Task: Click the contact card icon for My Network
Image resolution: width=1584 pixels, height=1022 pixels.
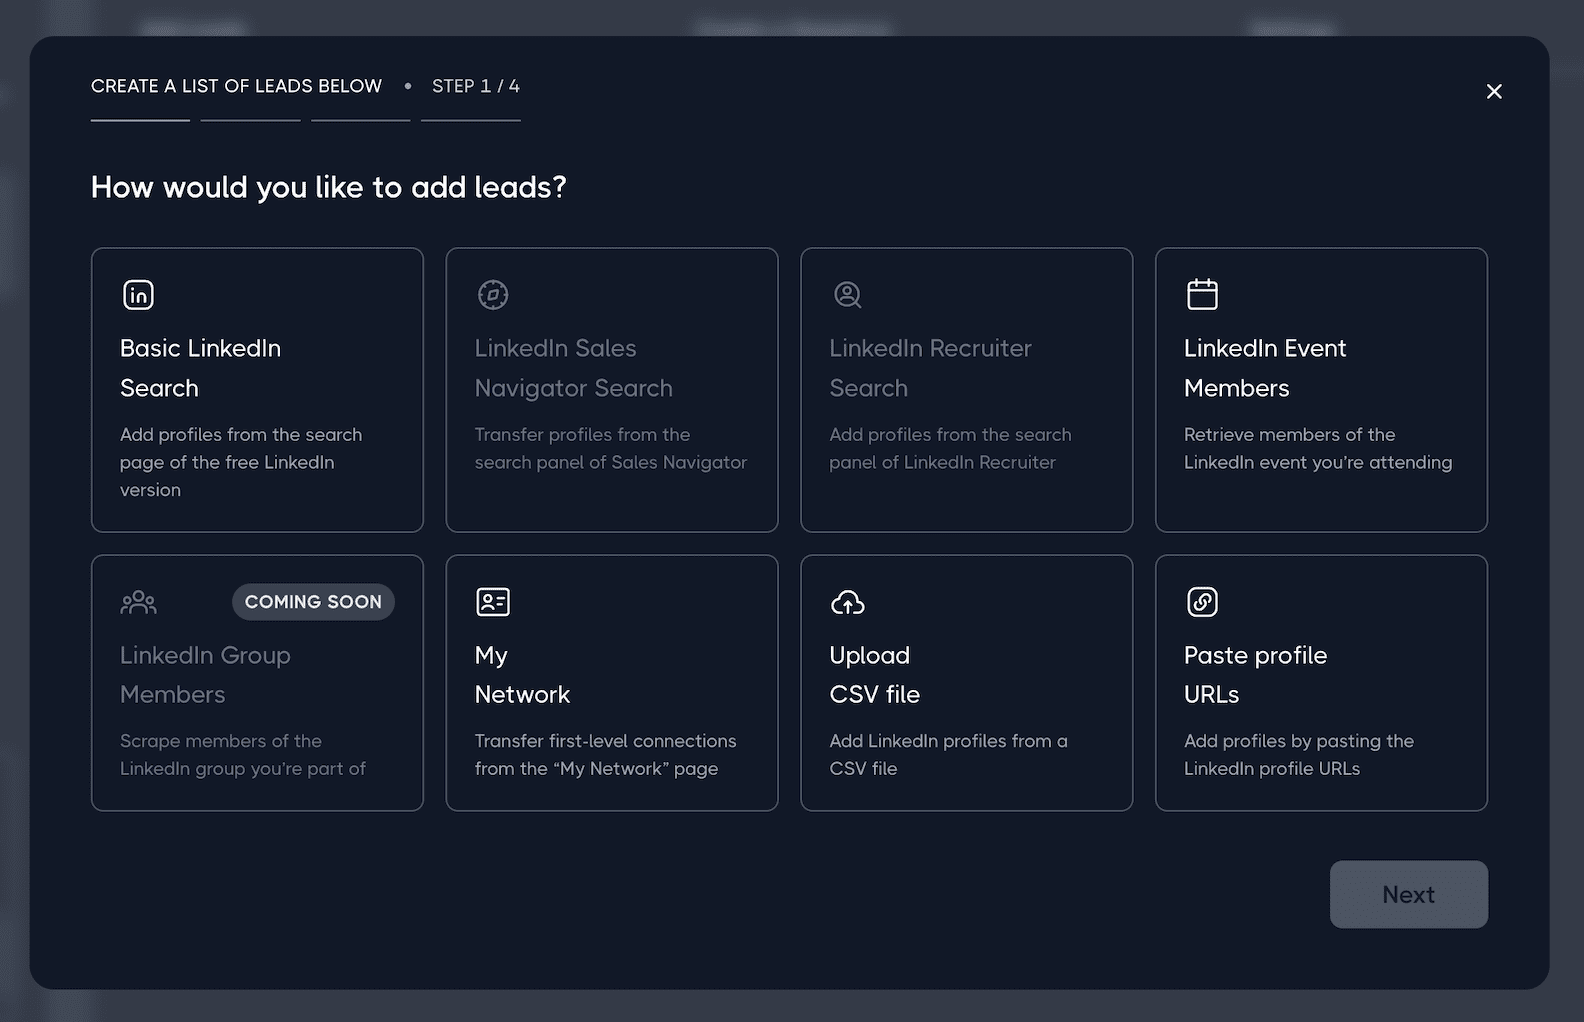Action: (493, 602)
